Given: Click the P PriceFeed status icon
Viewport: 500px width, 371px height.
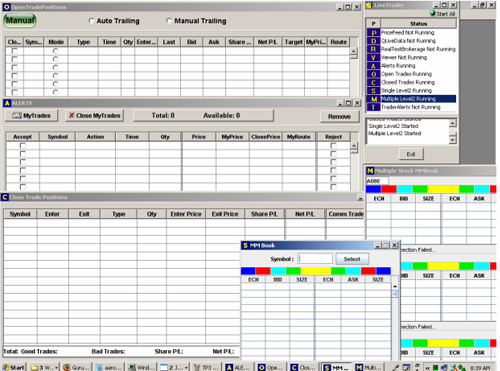Looking at the screenshot, I should pos(373,33).
